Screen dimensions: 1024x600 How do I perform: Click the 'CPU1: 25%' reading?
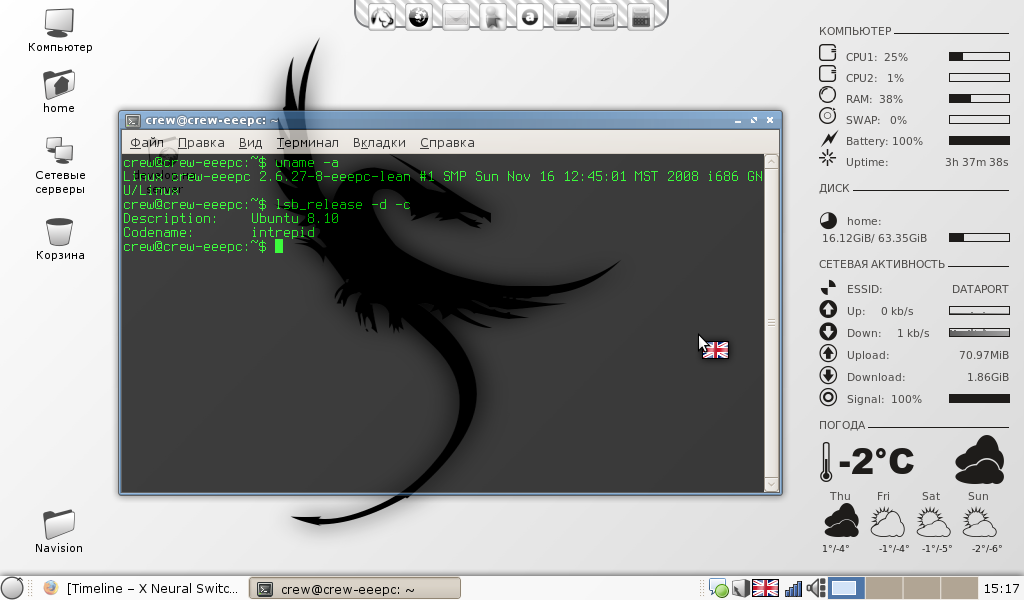click(877, 57)
